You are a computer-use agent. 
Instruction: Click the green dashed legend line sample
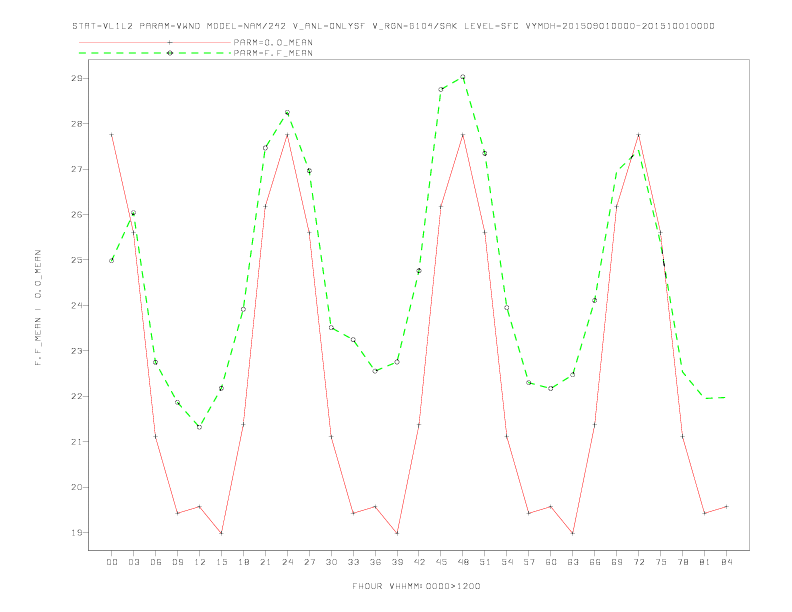click(x=155, y=53)
